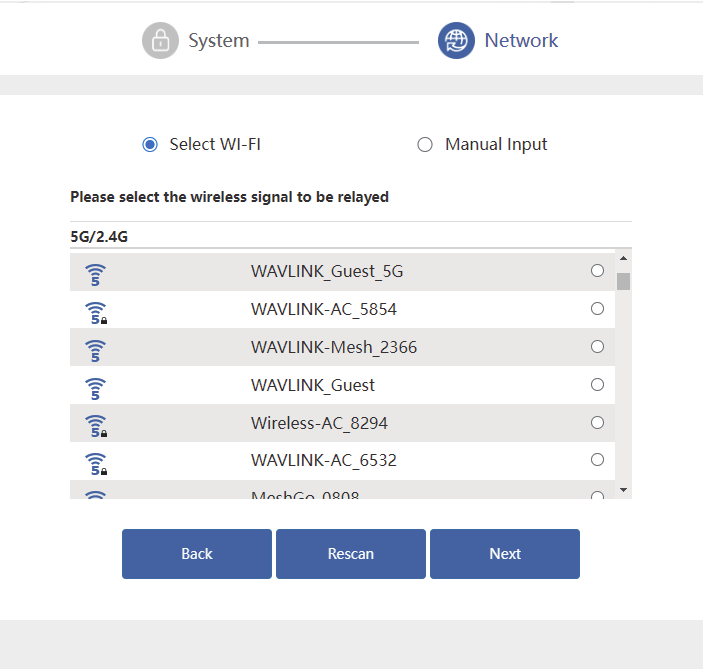Click Wi-Fi signal icon for WAVLINK-Mesh_2366

96,348
